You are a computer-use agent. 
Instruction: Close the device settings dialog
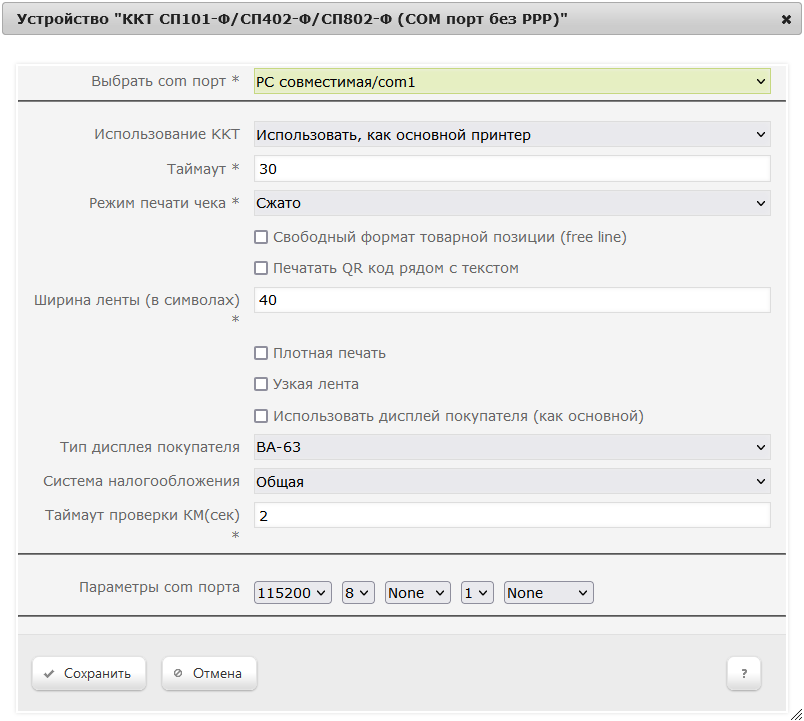pyautogui.click(x=786, y=19)
